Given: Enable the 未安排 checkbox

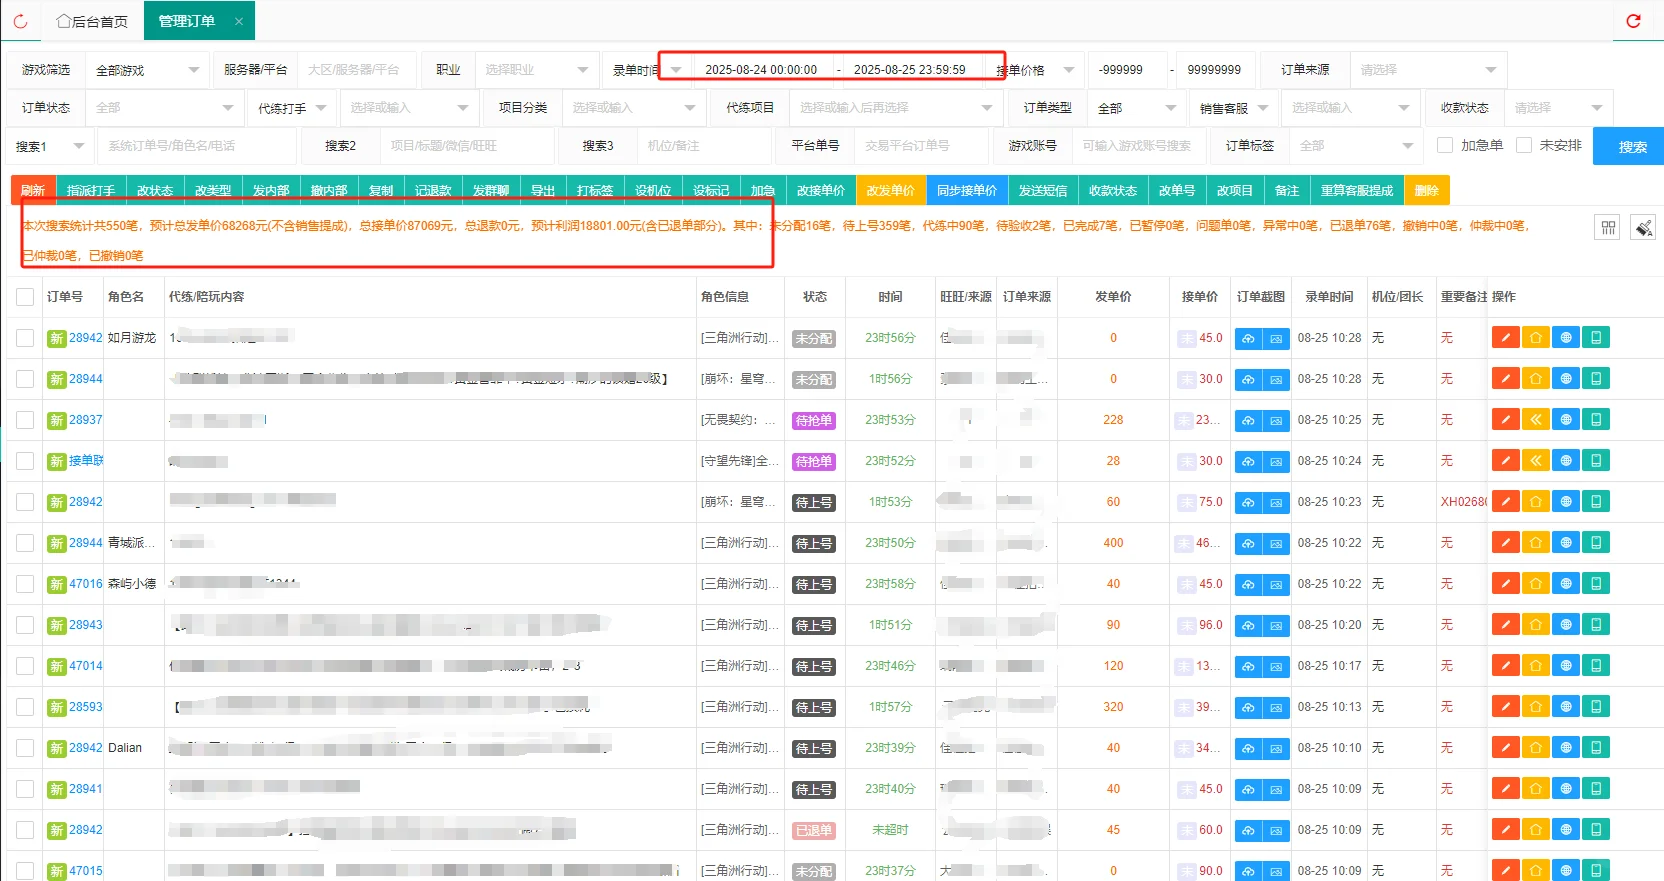Looking at the screenshot, I should (1524, 145).
